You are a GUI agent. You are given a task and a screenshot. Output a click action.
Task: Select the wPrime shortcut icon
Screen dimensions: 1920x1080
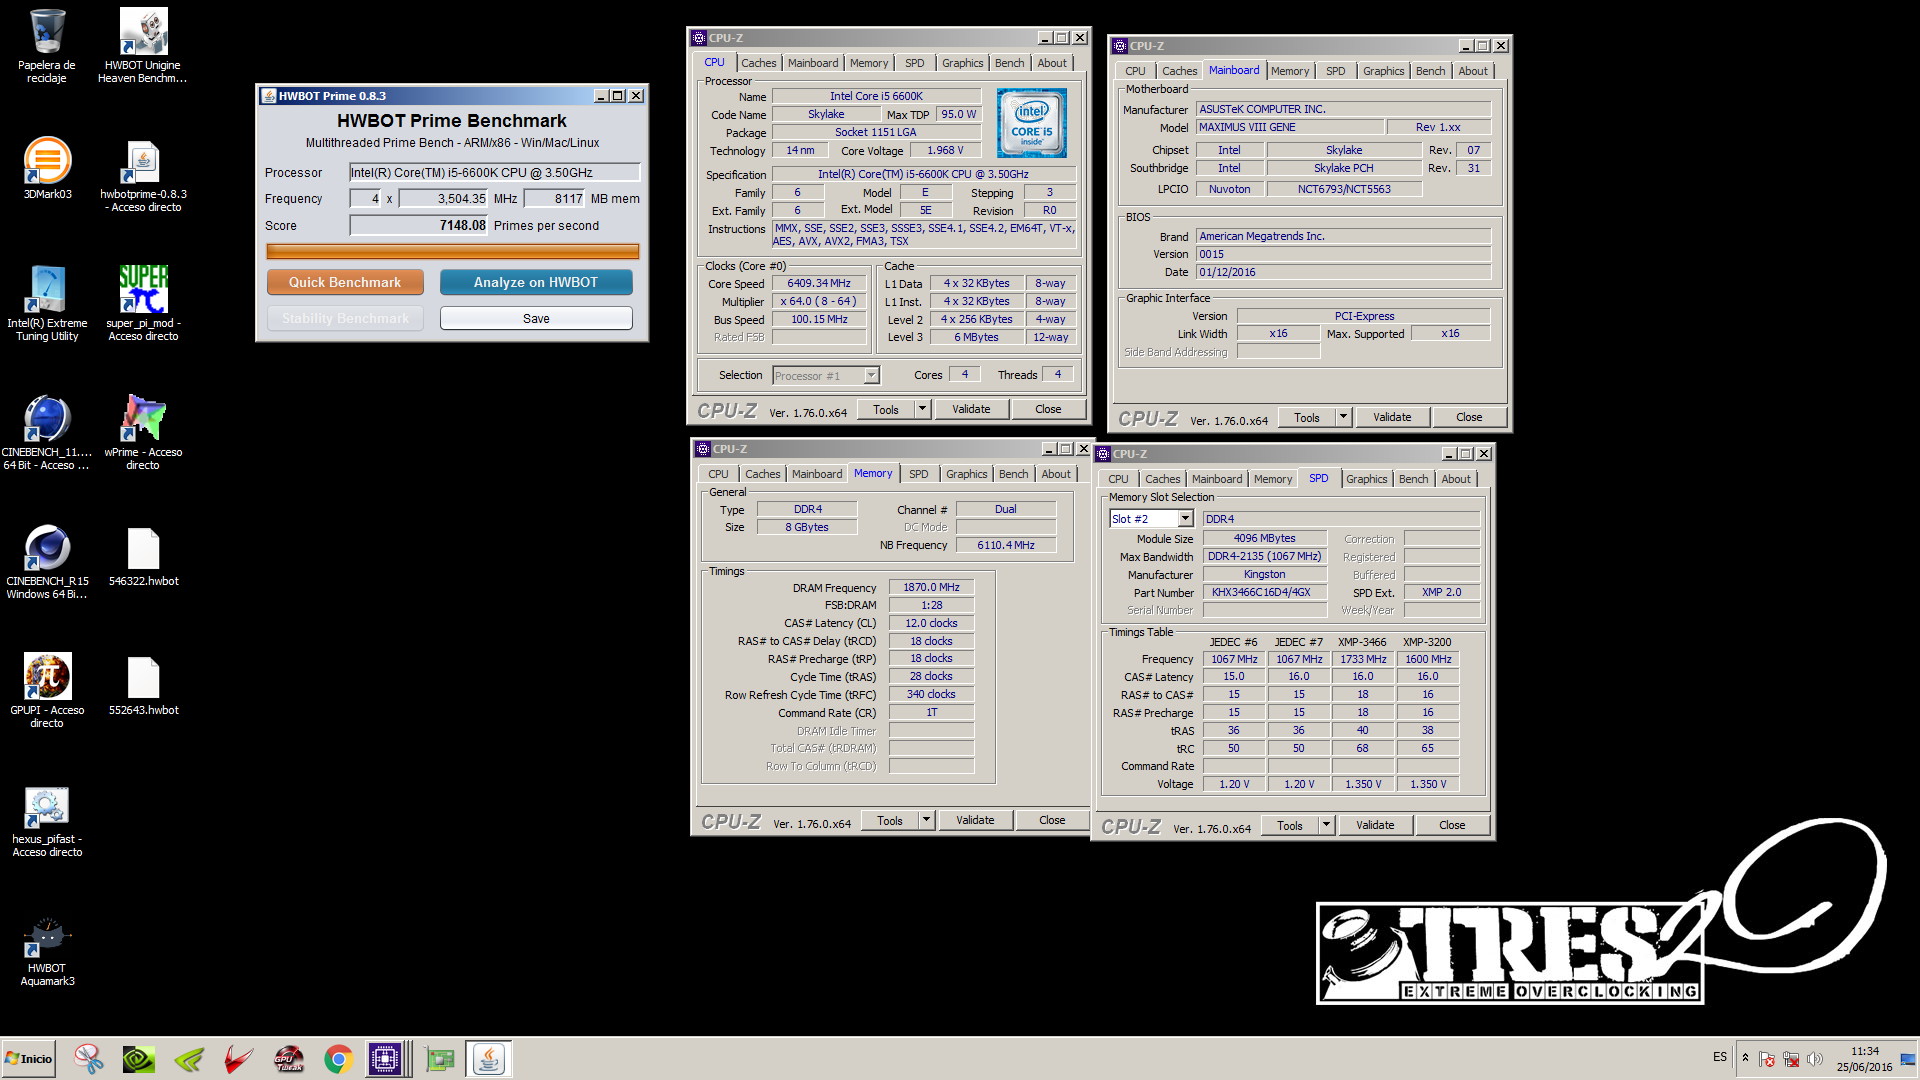[143, 432]
